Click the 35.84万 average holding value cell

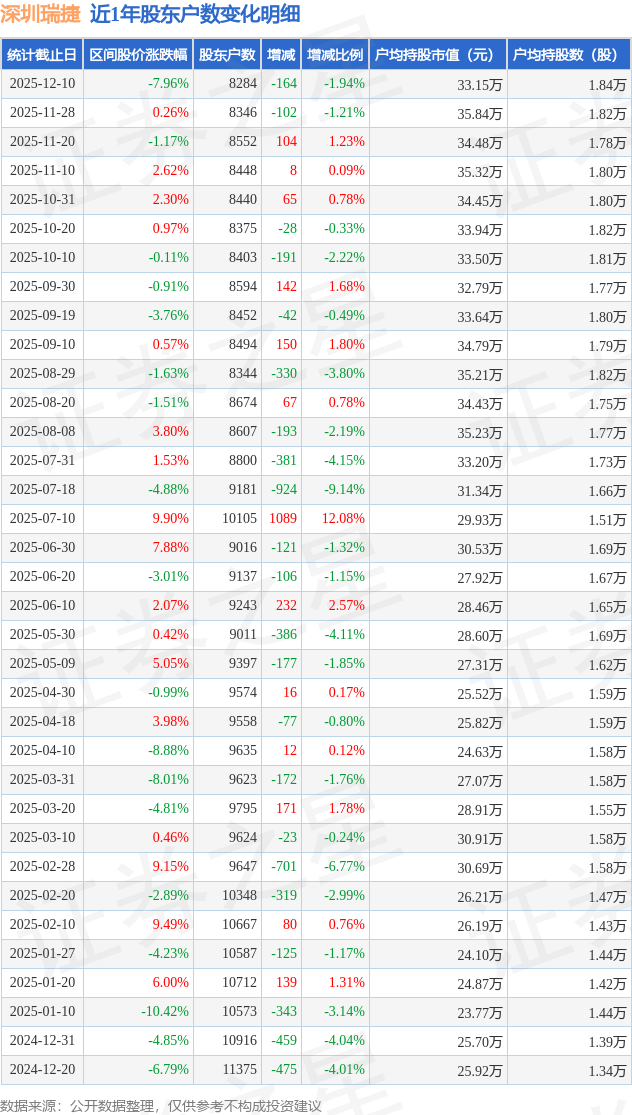point(480,113)
